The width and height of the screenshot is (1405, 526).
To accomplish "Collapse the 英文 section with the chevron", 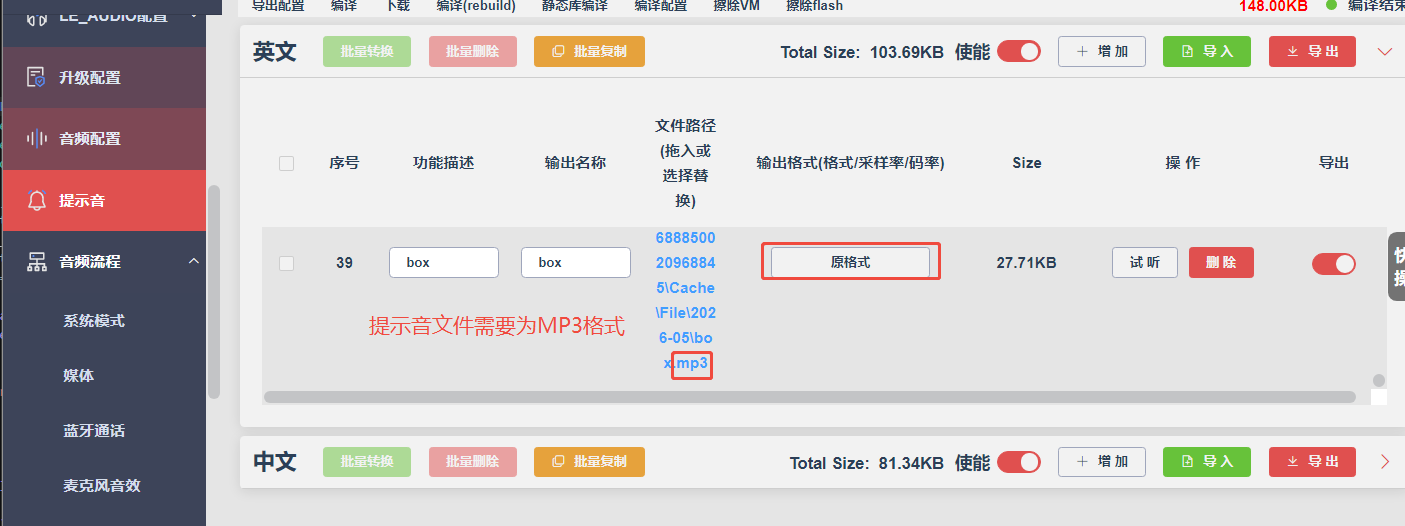I will tap(1385, 51).
